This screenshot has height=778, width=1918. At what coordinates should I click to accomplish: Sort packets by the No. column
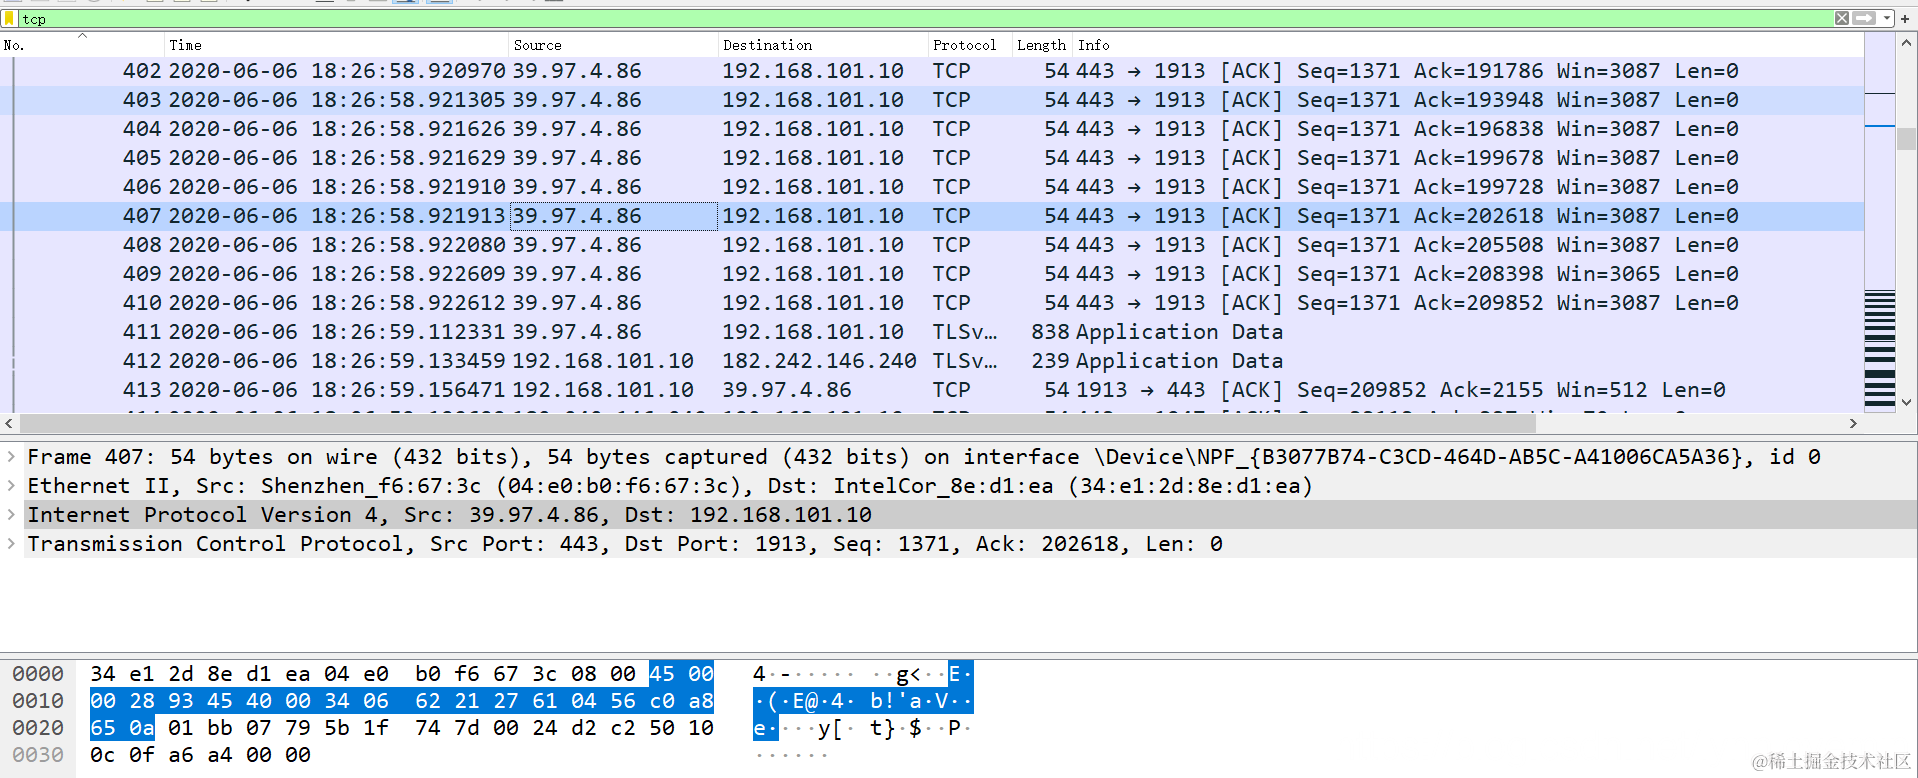click(82, 45)
